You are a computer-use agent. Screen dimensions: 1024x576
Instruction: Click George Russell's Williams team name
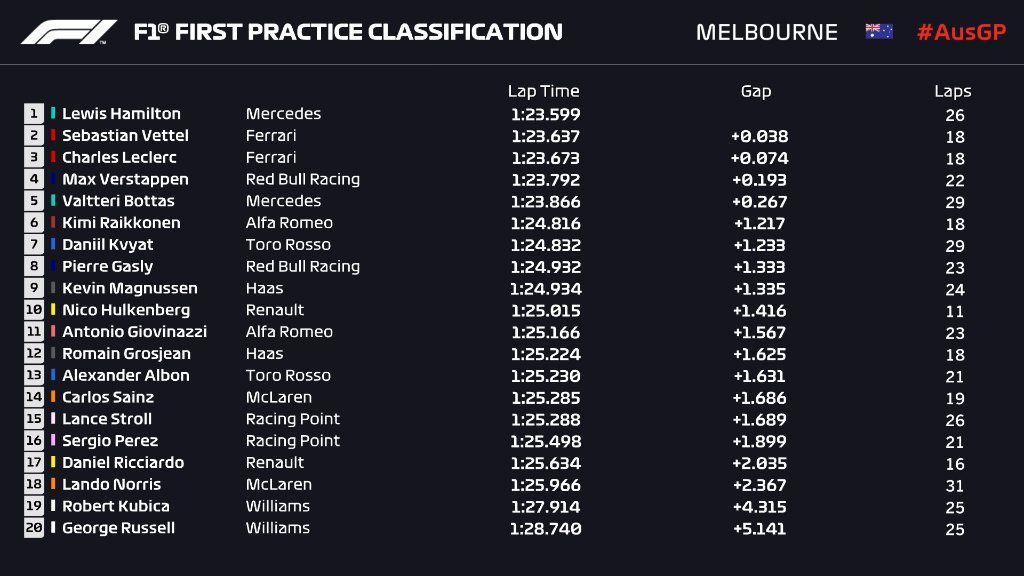pos(278,528)
